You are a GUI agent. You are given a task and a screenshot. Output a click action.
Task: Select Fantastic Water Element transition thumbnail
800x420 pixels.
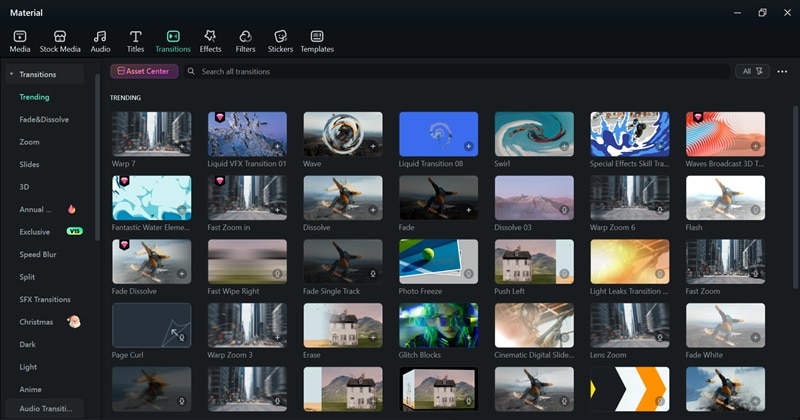point(152,197)
